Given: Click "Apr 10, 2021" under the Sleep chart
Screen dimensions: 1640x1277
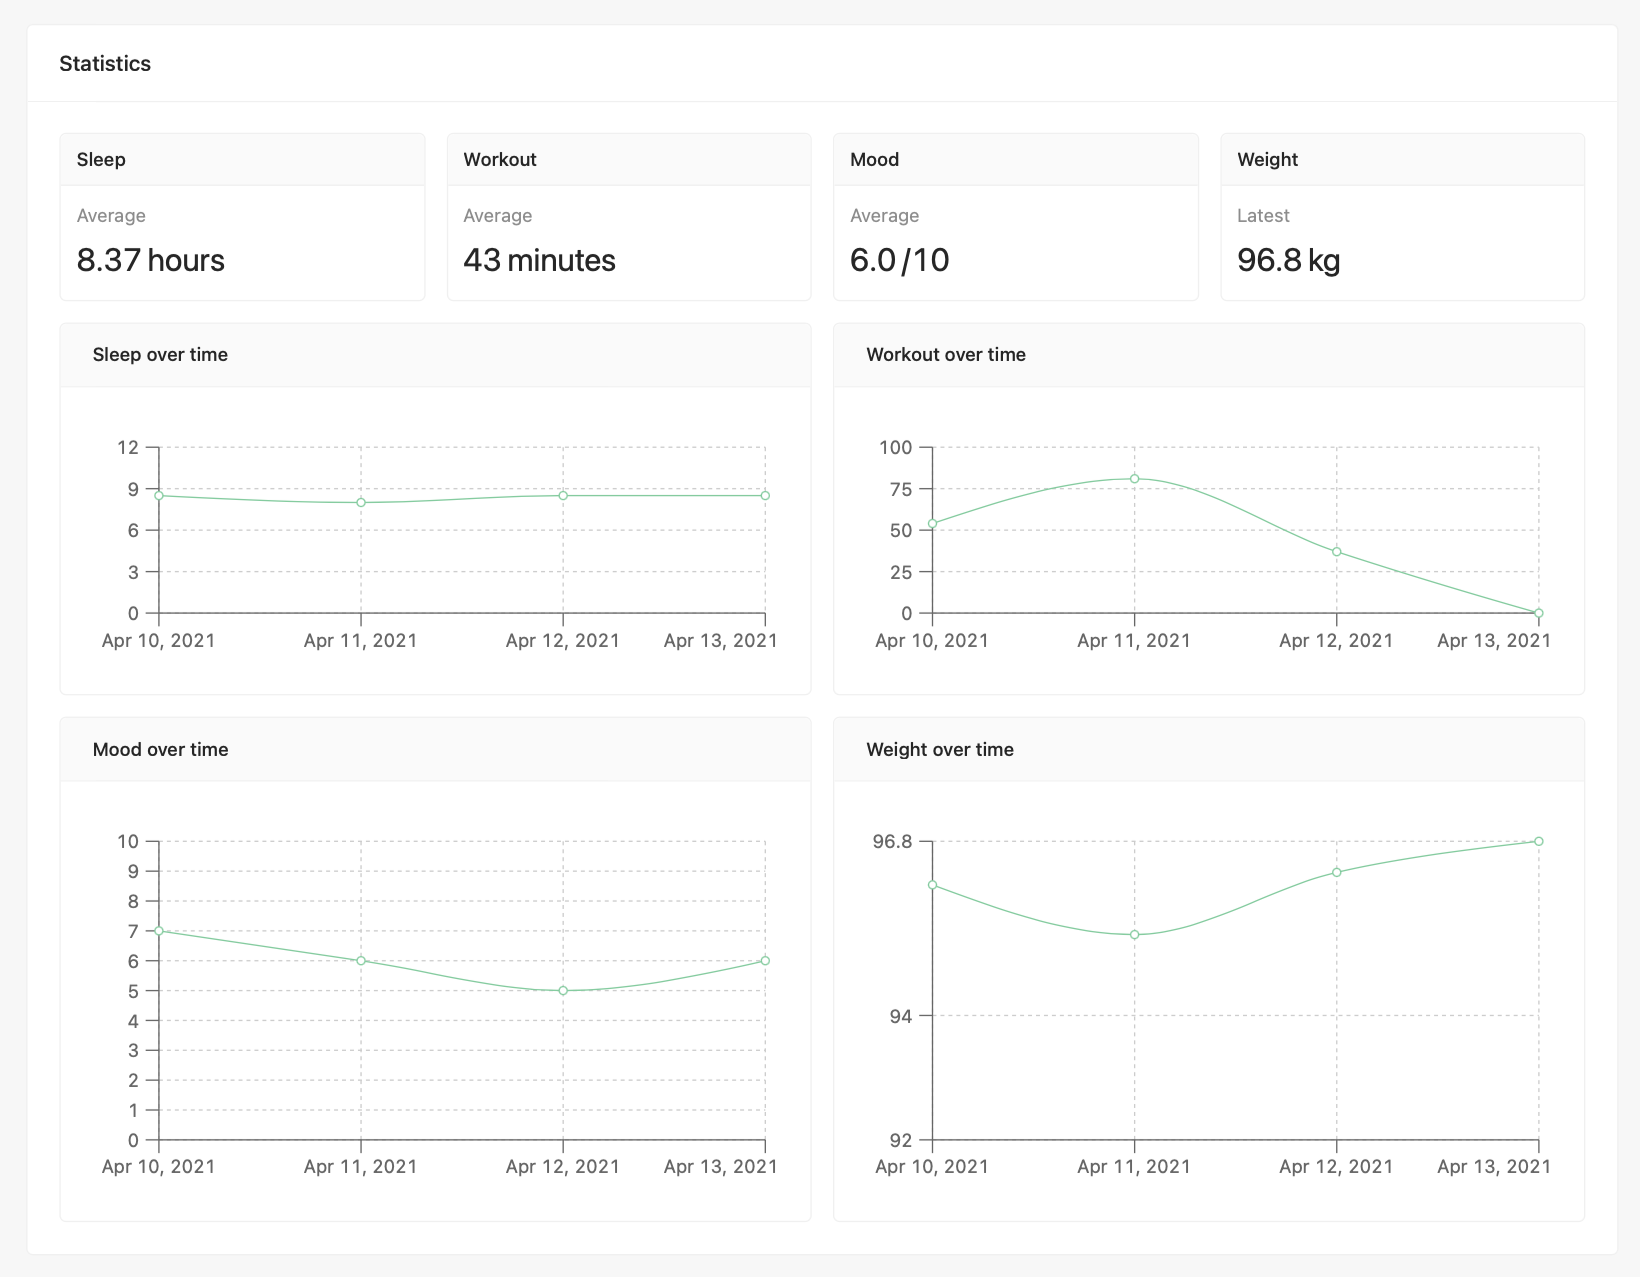Looking at the screenshot, I should [159, 641].
